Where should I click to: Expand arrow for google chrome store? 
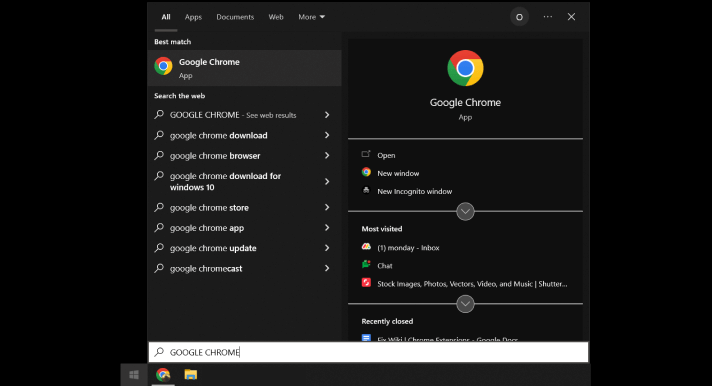click(327, 208)
